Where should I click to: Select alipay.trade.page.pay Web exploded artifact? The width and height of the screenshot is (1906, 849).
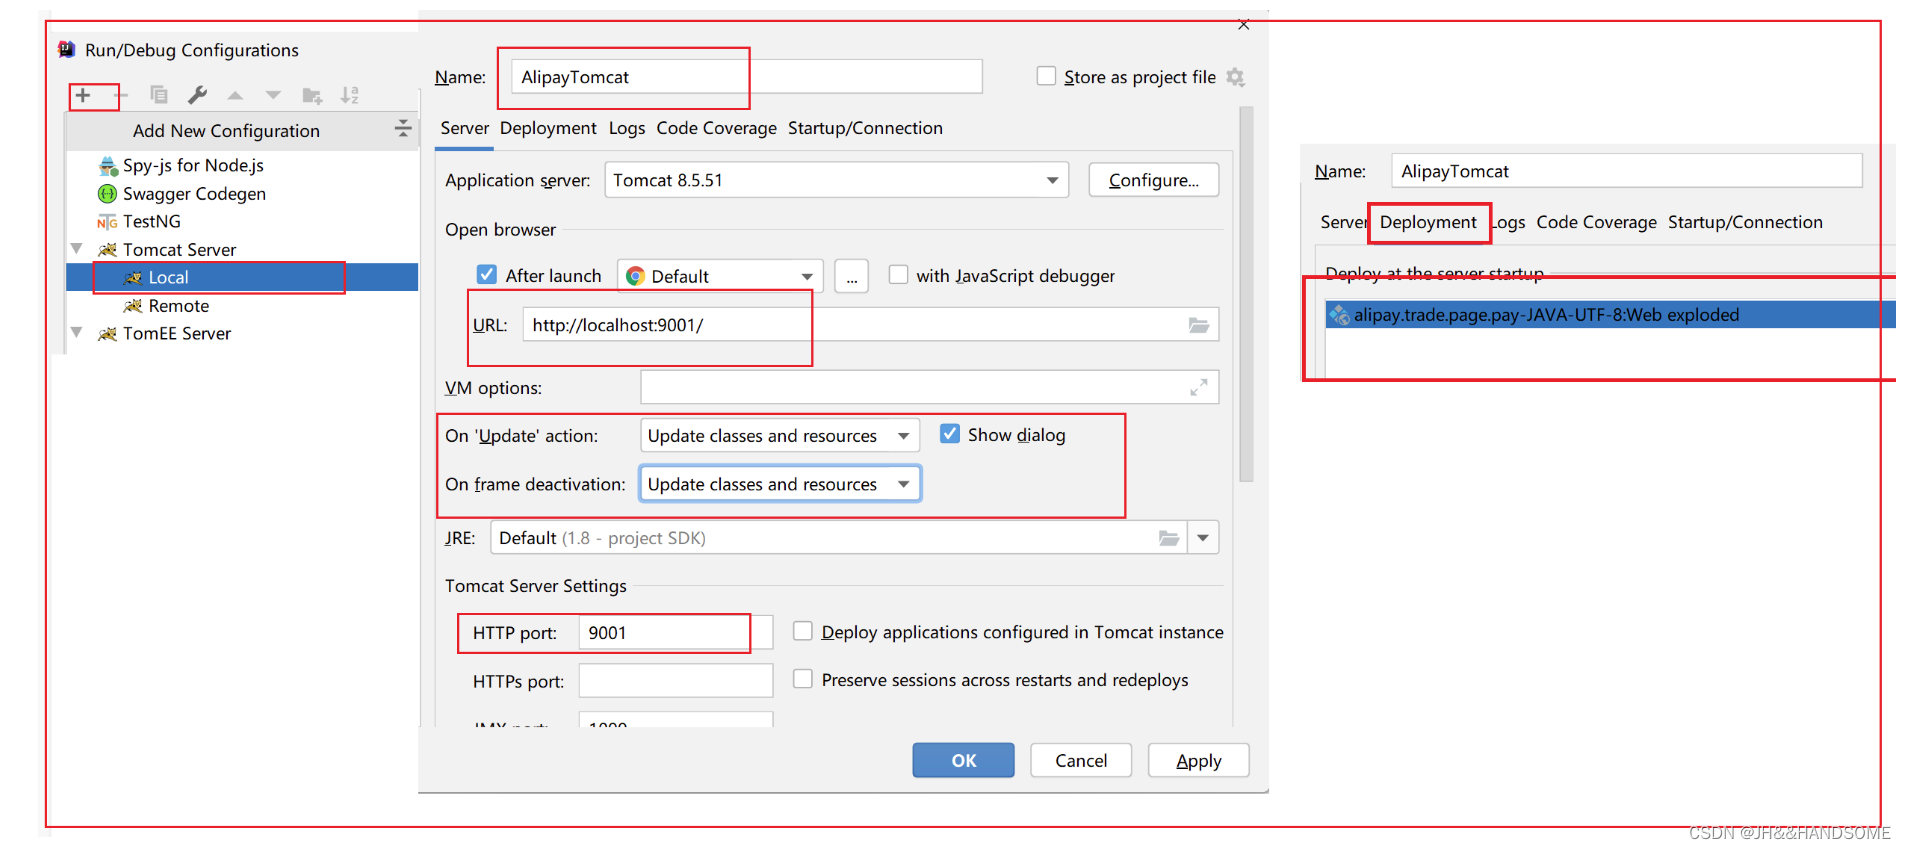[x=1610, y=315]
